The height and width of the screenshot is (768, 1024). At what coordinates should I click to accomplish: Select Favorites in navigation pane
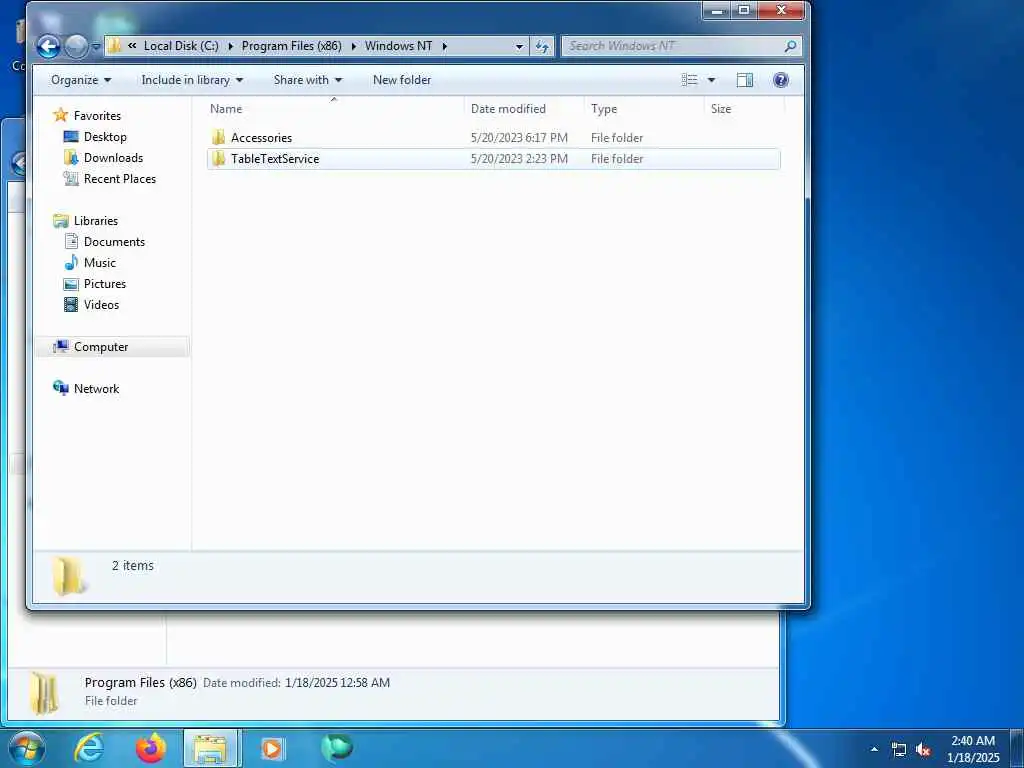pyautogui.click(x=97, y=116)
